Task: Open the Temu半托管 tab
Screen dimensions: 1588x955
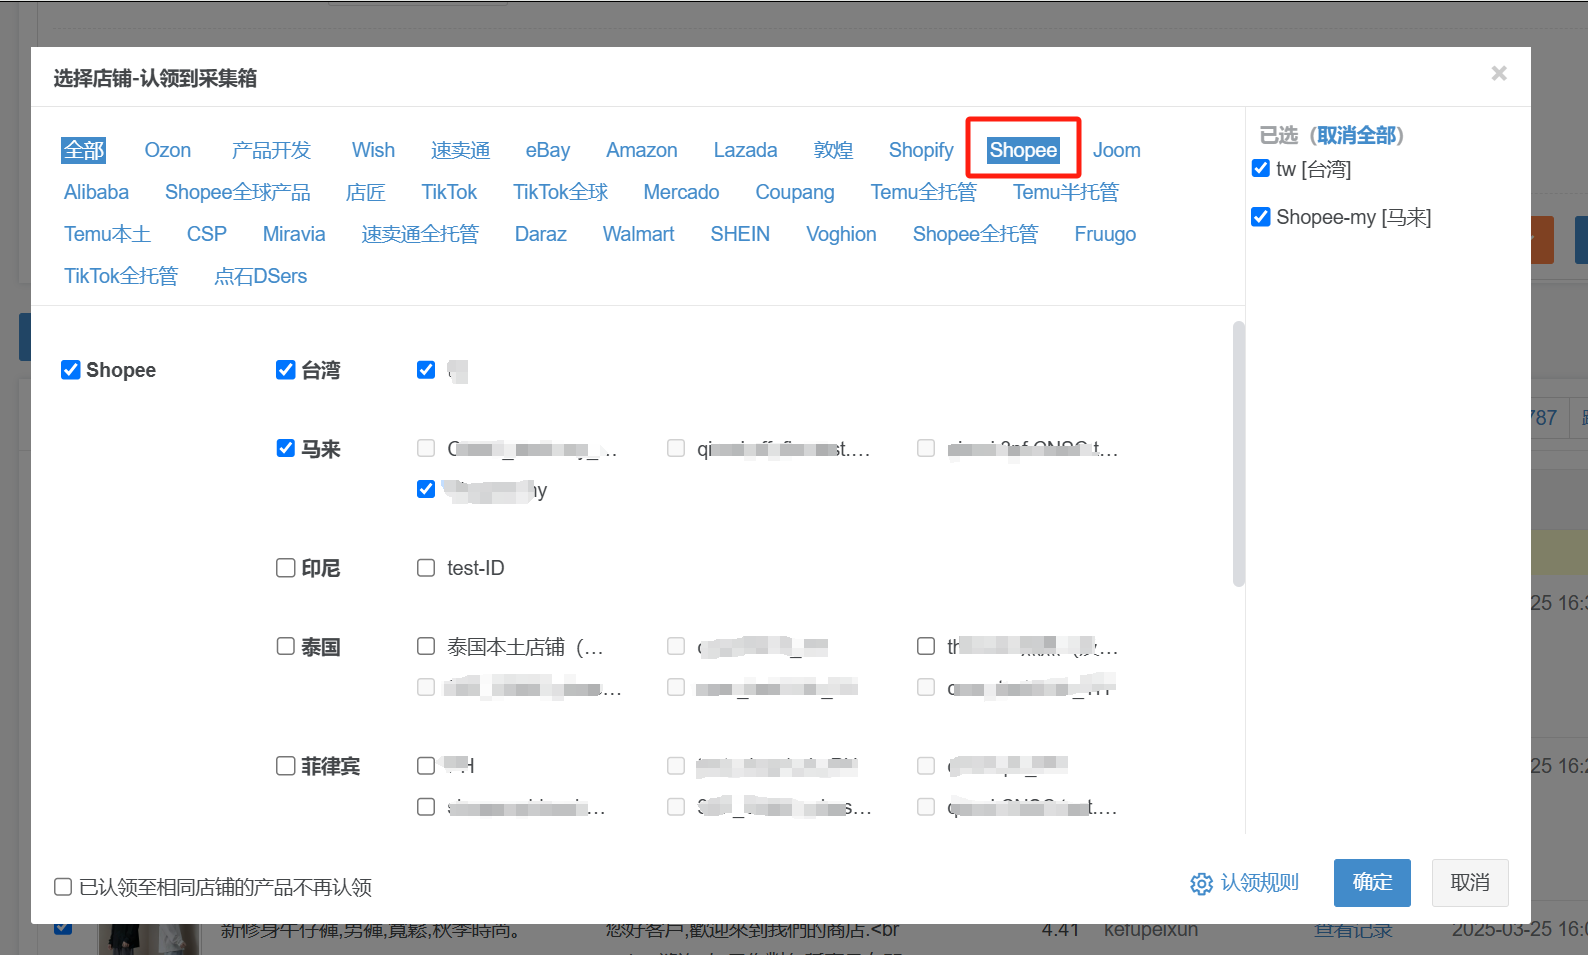Action: coord(1066,192)
